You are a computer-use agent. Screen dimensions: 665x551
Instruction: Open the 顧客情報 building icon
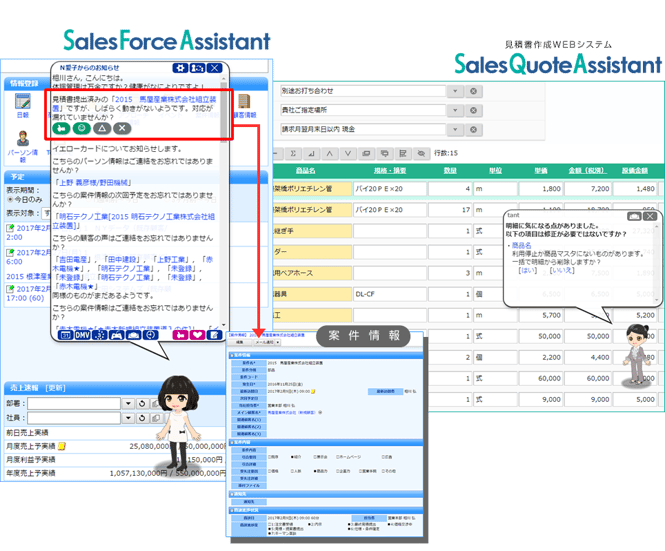point(244,101)
